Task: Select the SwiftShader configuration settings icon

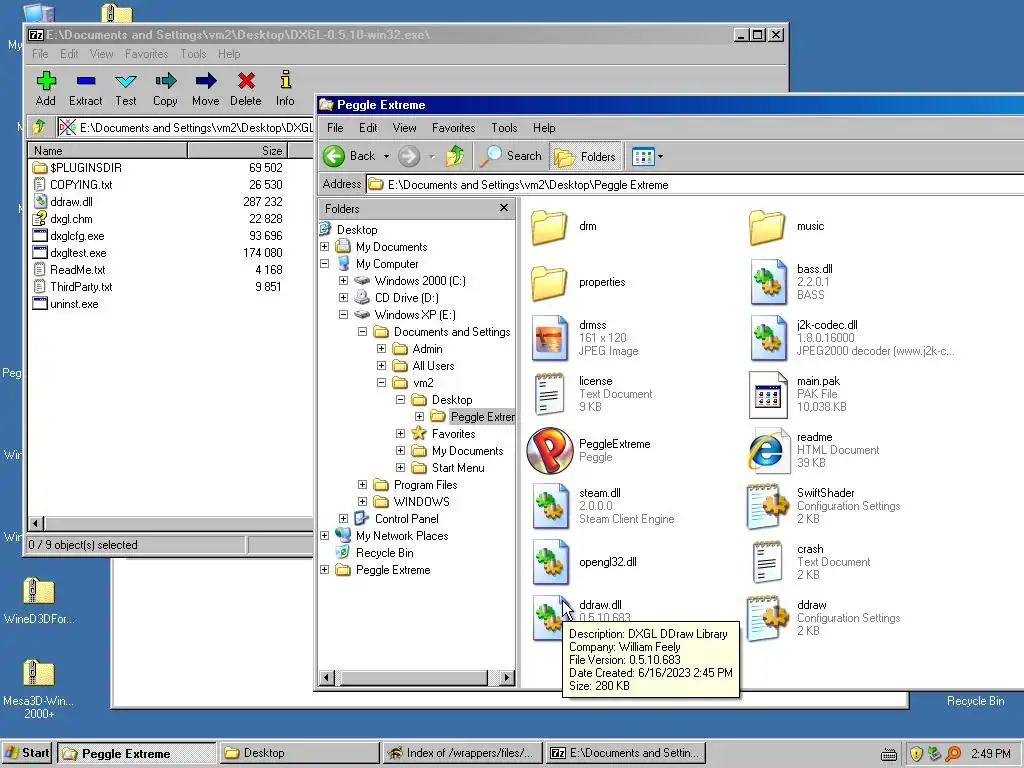Action: click(x=768, y=506)
